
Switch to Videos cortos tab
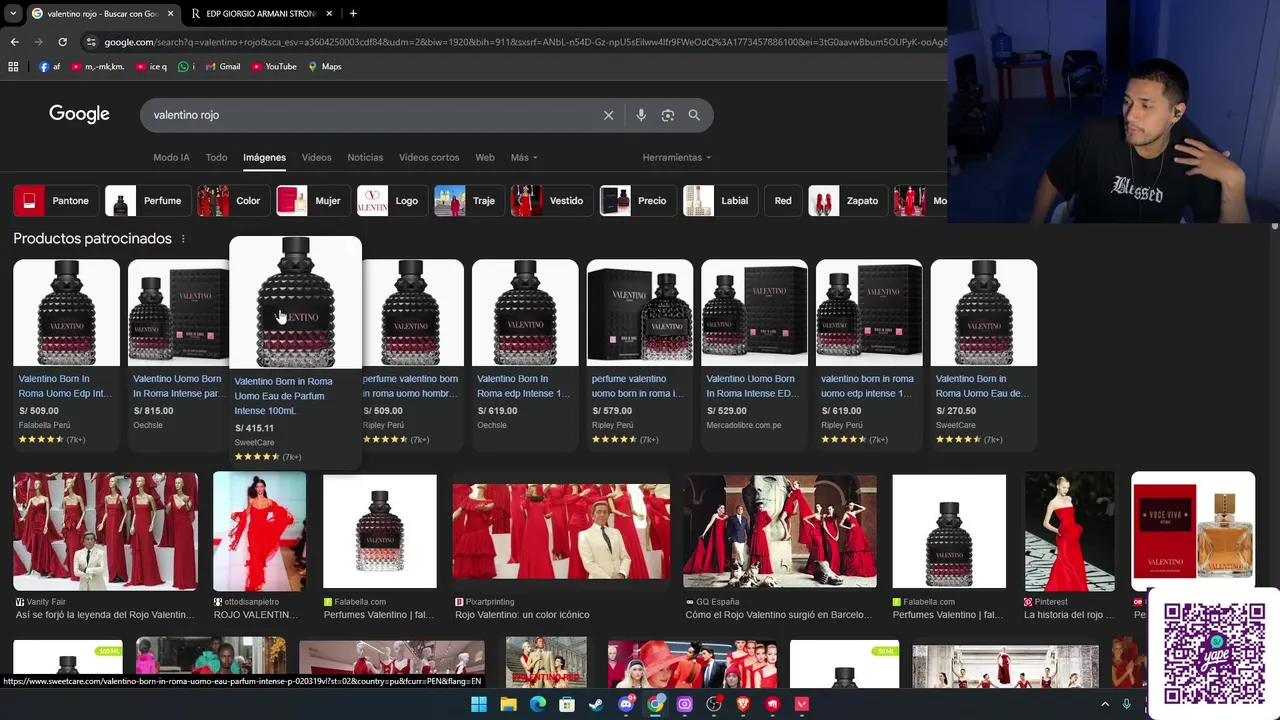429,157
